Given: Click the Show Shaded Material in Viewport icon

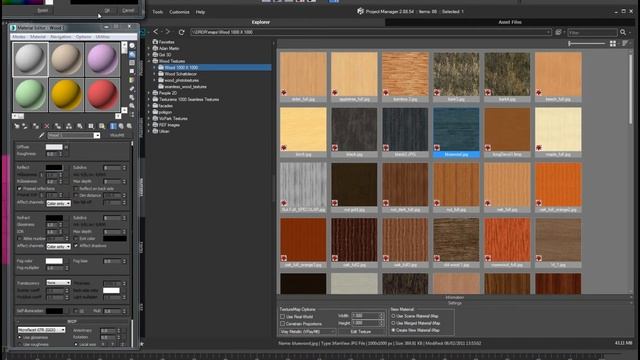Looking at the screenshot, I should pyautogui.click(x=102, y=126).
